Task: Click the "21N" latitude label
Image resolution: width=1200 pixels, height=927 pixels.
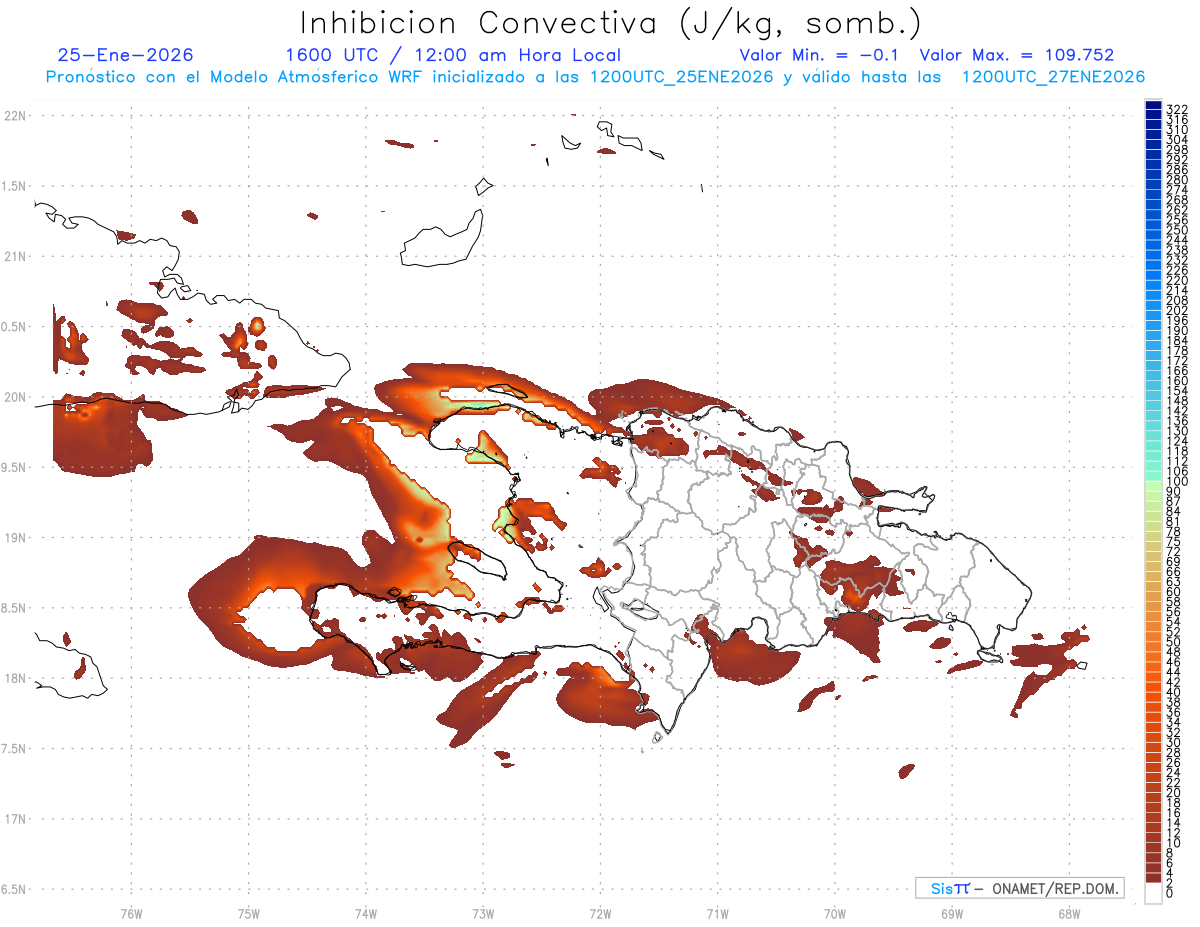Action: (15, 257)
